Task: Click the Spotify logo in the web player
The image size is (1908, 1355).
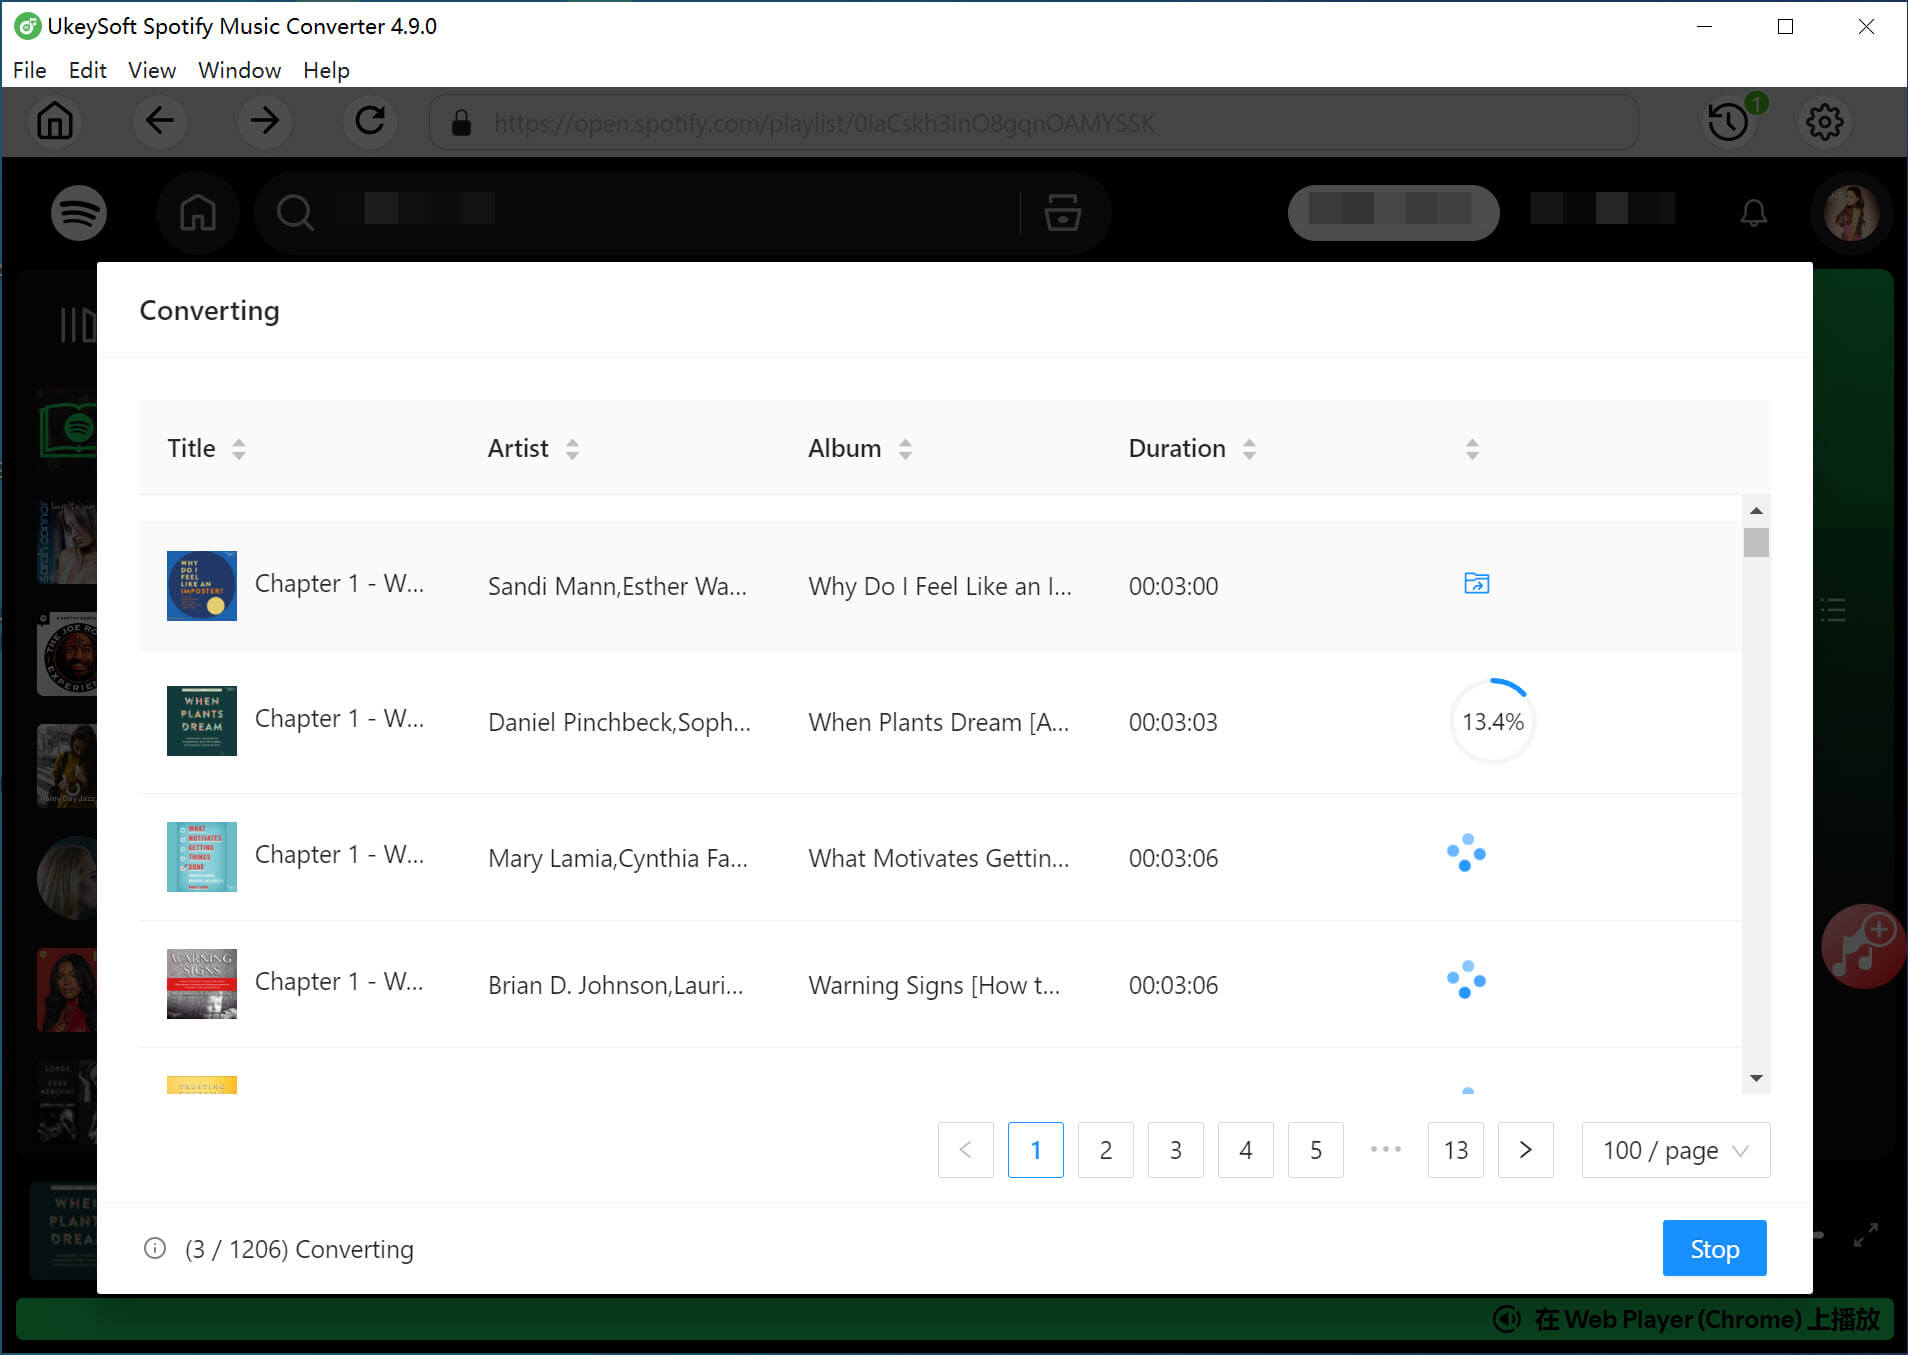Action: tap(79, 213)
